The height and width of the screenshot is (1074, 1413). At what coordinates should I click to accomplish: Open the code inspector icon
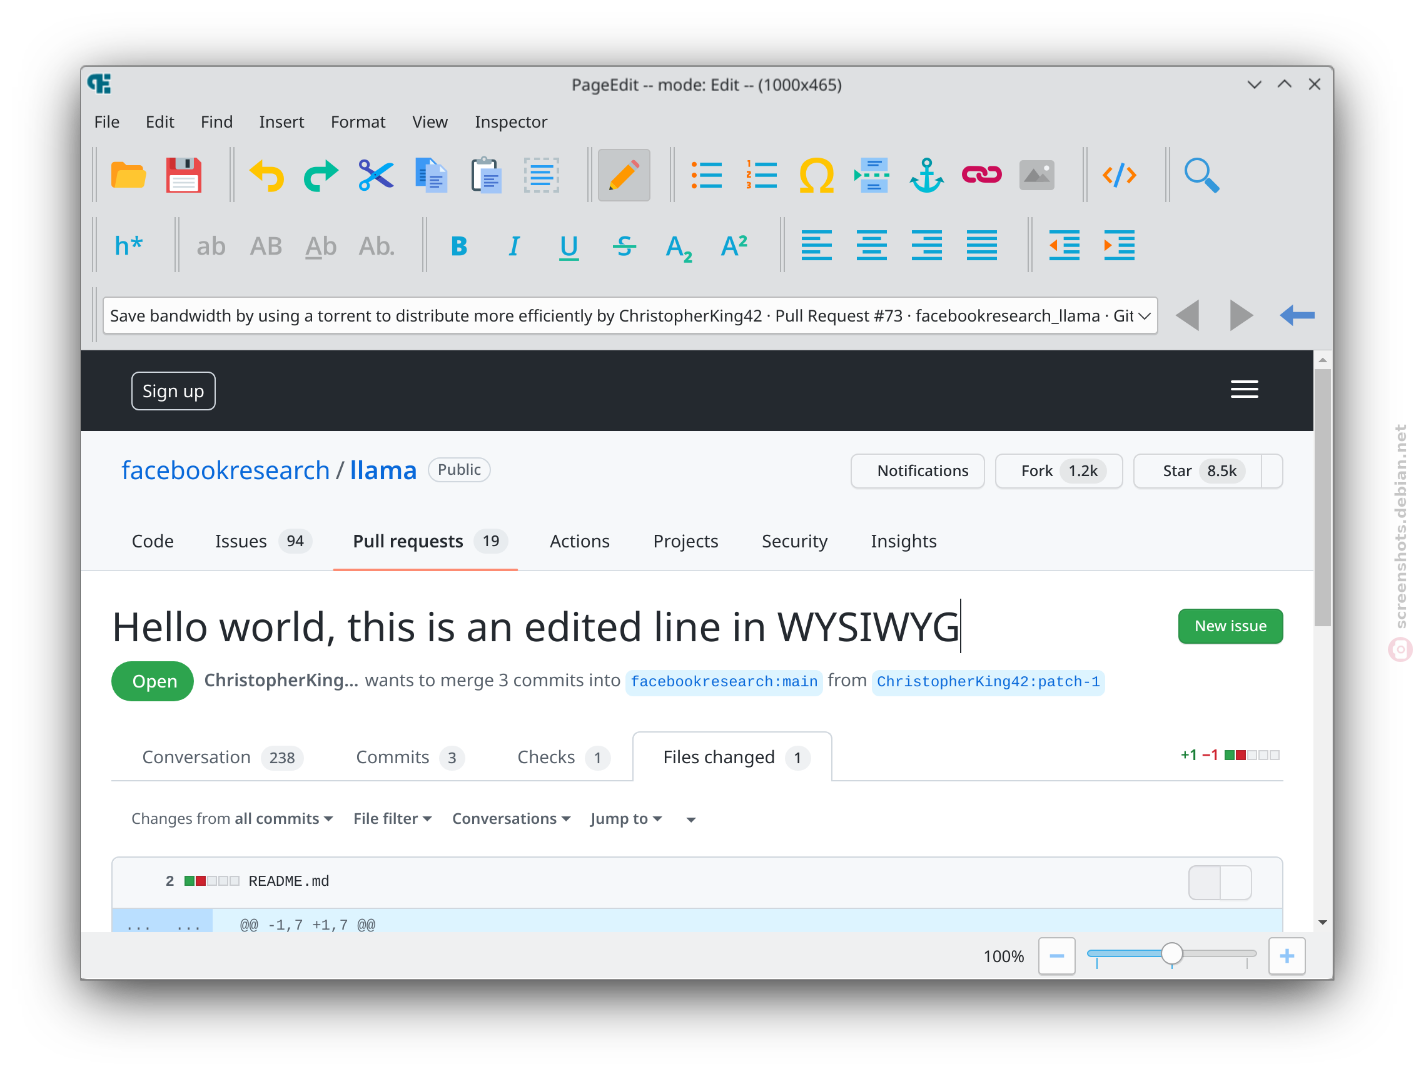click(x=1119, y=175)
